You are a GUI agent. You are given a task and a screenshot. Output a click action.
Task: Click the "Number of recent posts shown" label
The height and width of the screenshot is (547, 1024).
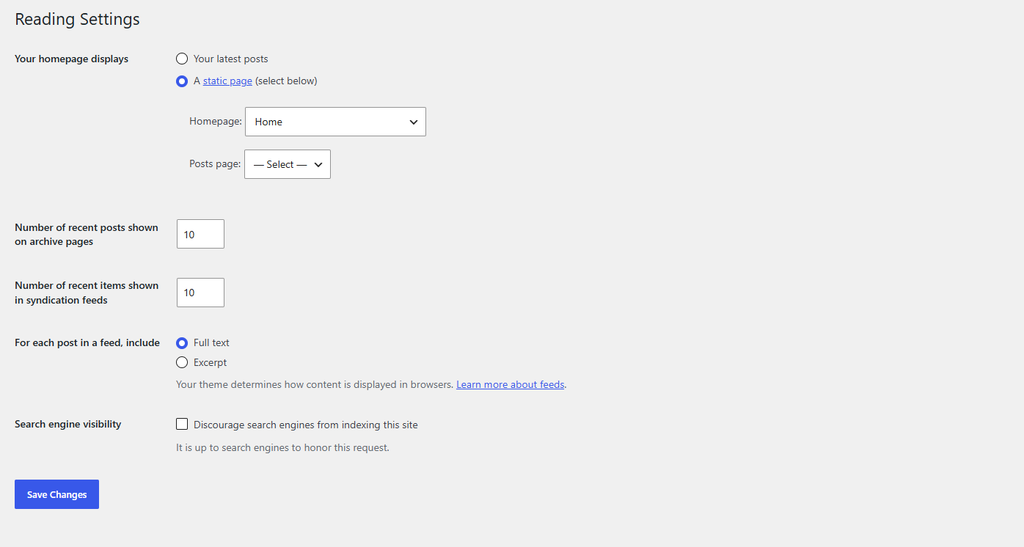point(86,234)
